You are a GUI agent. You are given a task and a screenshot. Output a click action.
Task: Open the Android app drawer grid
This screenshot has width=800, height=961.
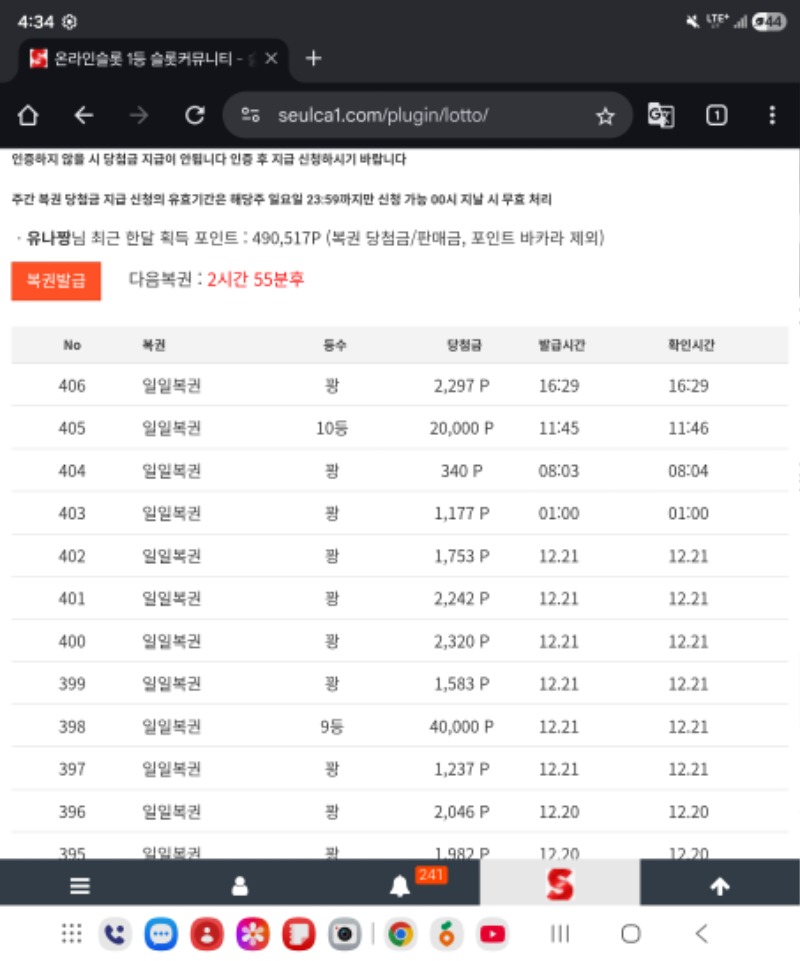click(x=72, y=934)
